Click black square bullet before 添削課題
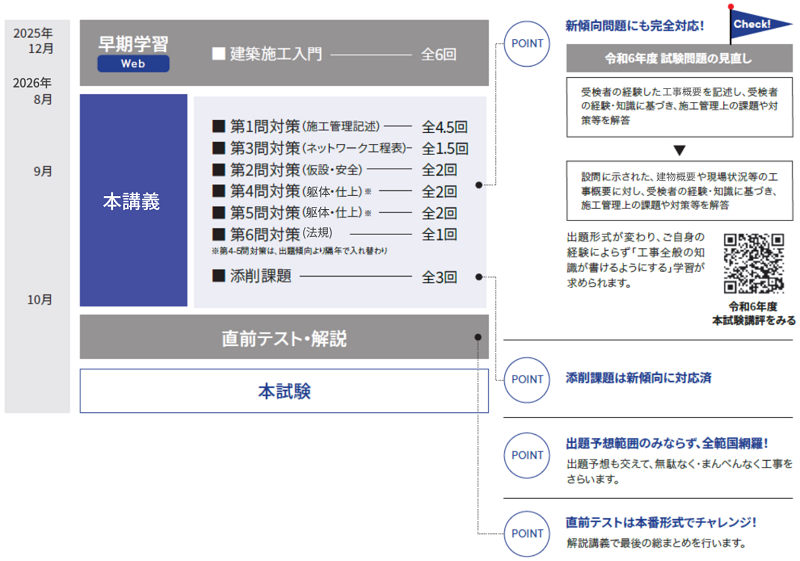The height and width of the screenshot is (561, 800). [218, 277]
